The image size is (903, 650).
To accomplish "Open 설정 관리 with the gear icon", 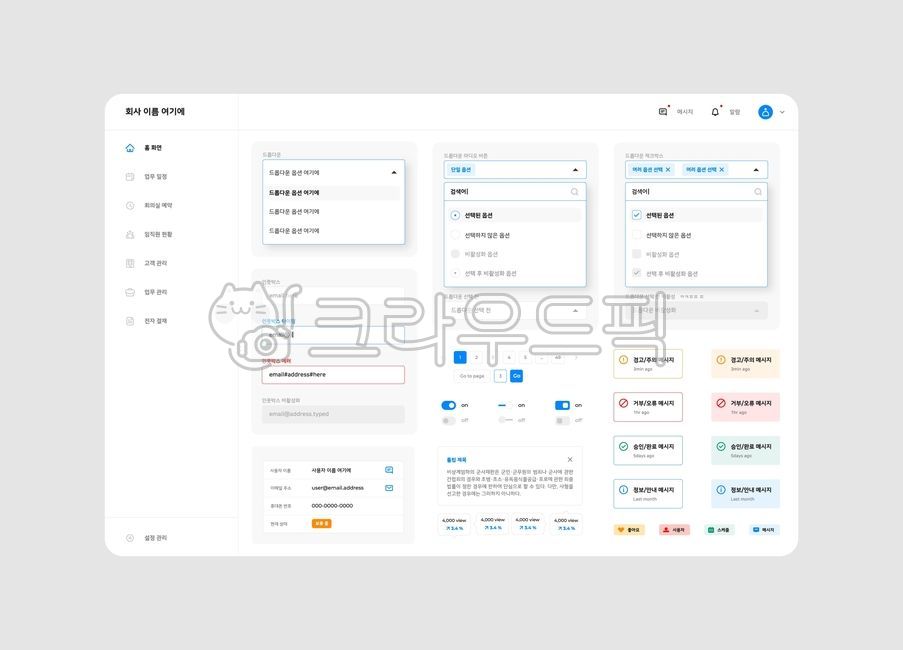I will [x=129, y=537].
